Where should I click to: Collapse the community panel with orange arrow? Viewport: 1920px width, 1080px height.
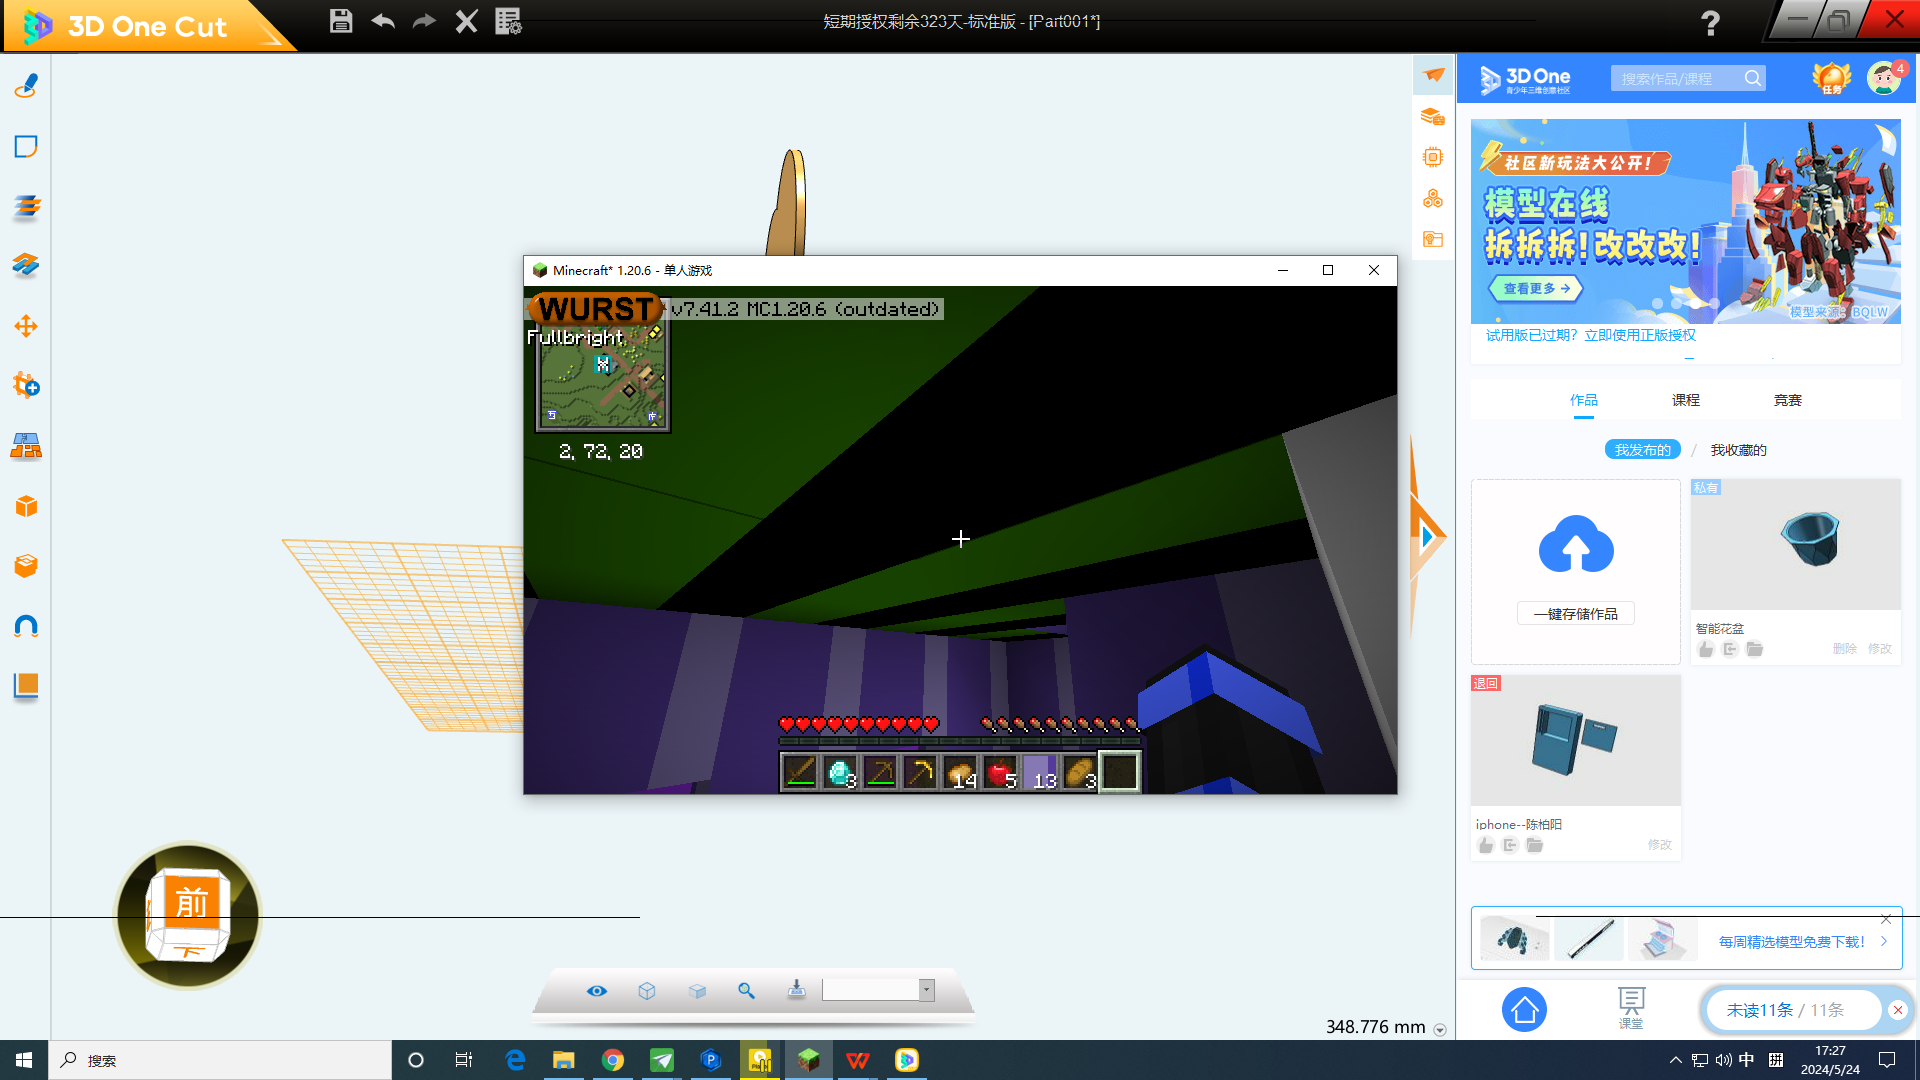(1428, 537)
